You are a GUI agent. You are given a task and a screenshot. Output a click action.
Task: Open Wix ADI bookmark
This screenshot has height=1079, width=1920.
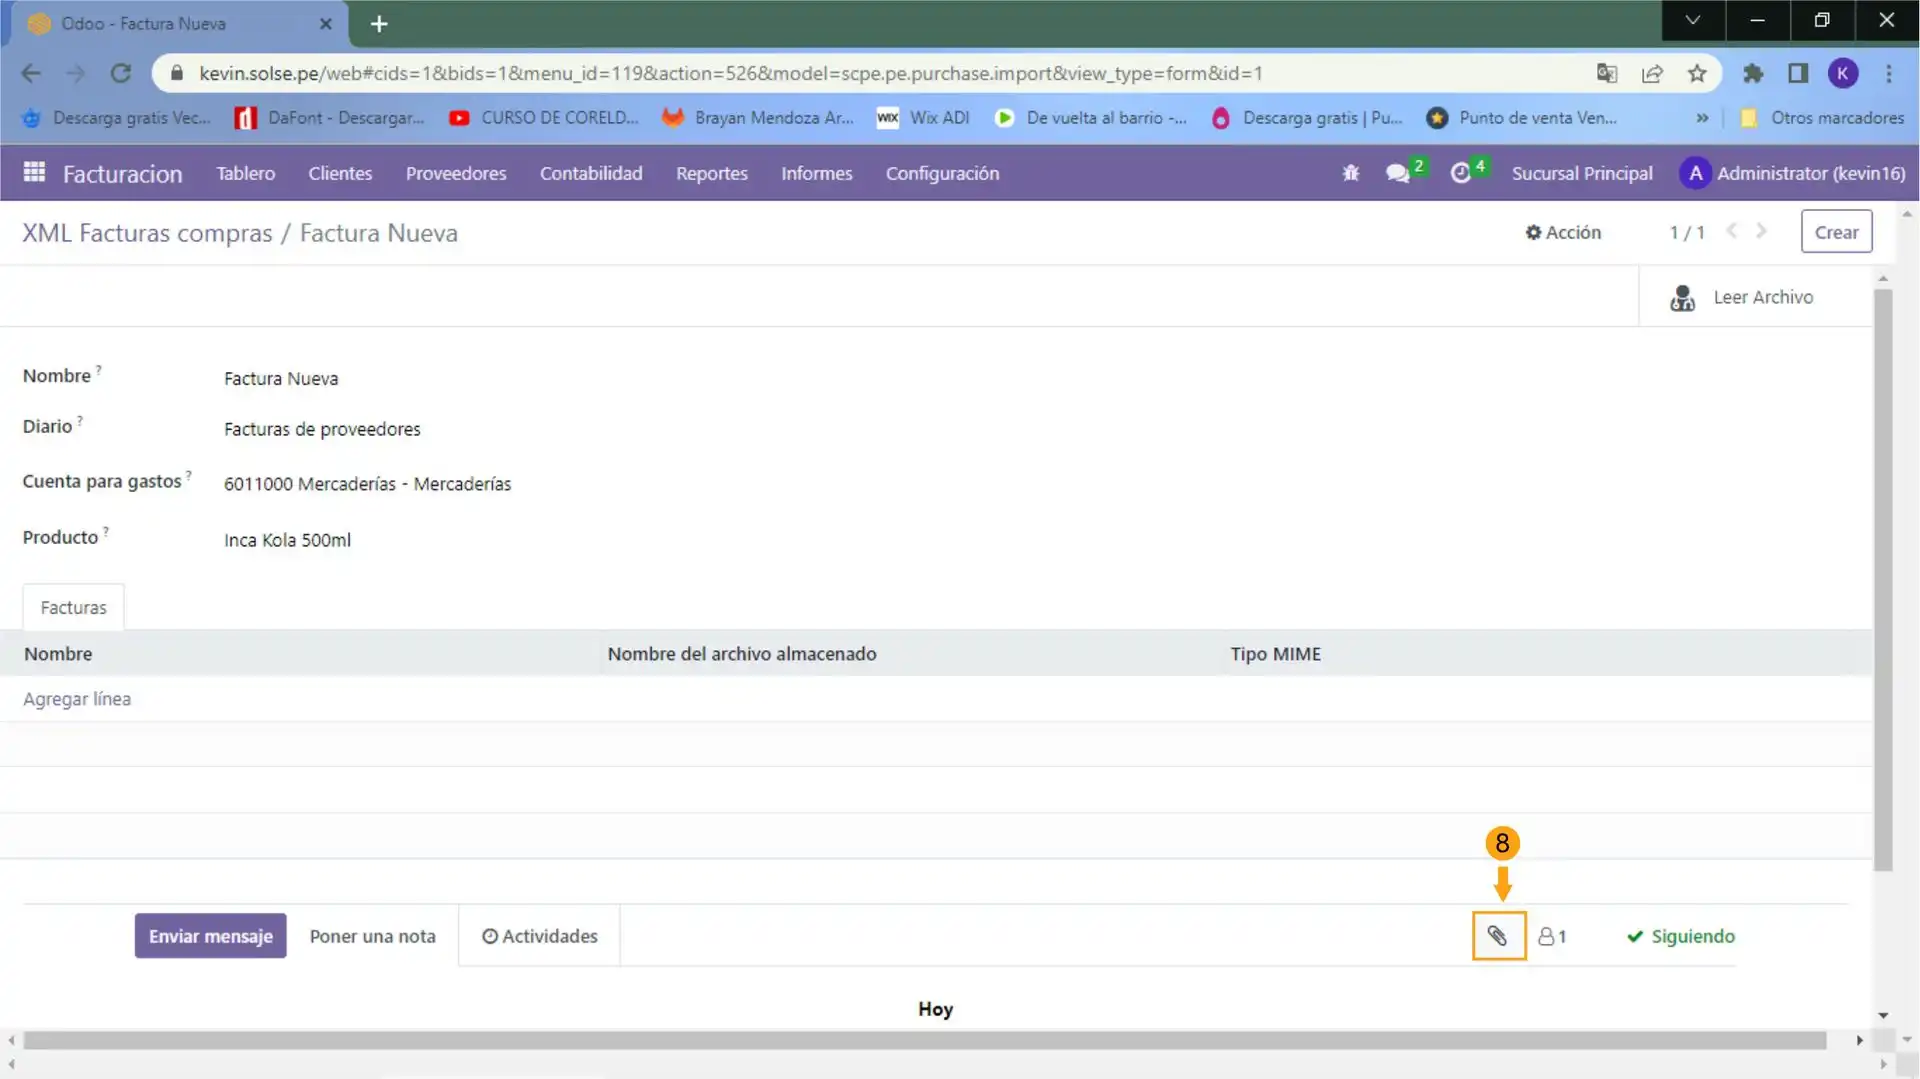point(923,118)
